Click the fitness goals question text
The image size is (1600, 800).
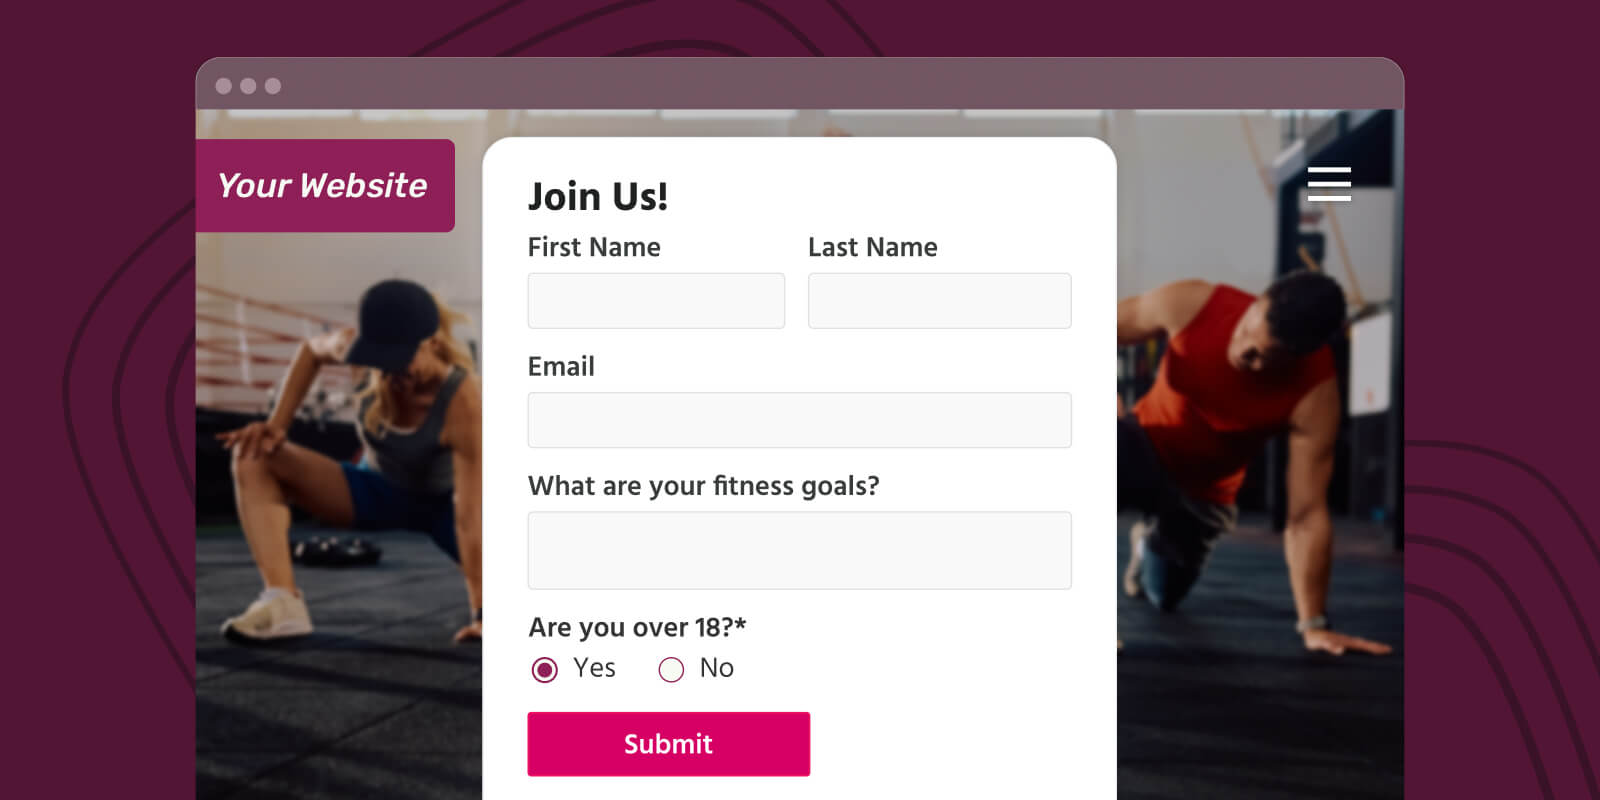click(x=704, y=486)
